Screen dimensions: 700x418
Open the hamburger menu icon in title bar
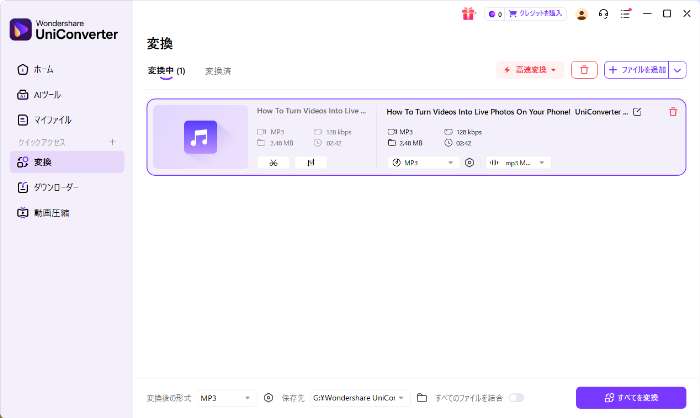coord(625,14)
